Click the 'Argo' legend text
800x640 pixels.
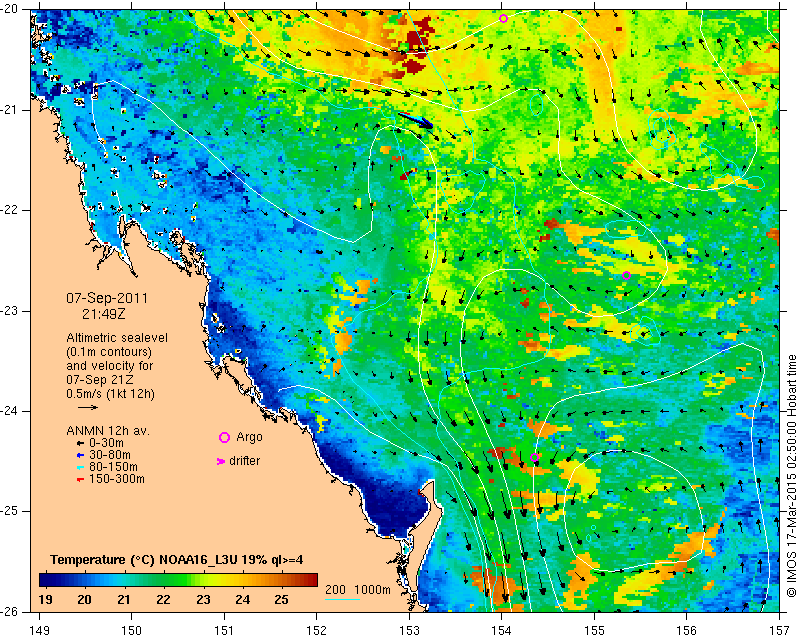click(249, 437)
